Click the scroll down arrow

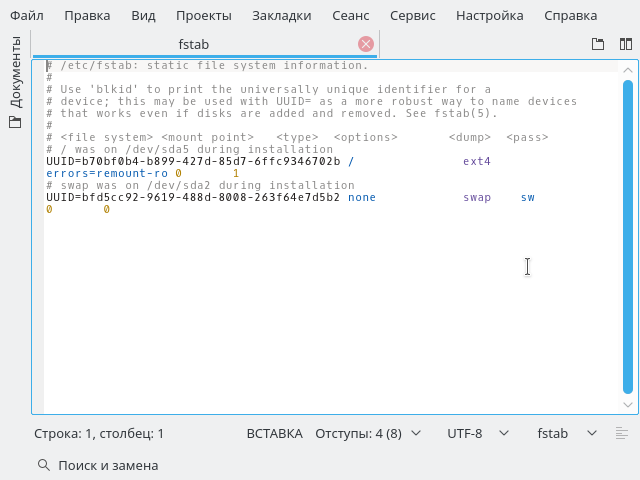(628, 404)
